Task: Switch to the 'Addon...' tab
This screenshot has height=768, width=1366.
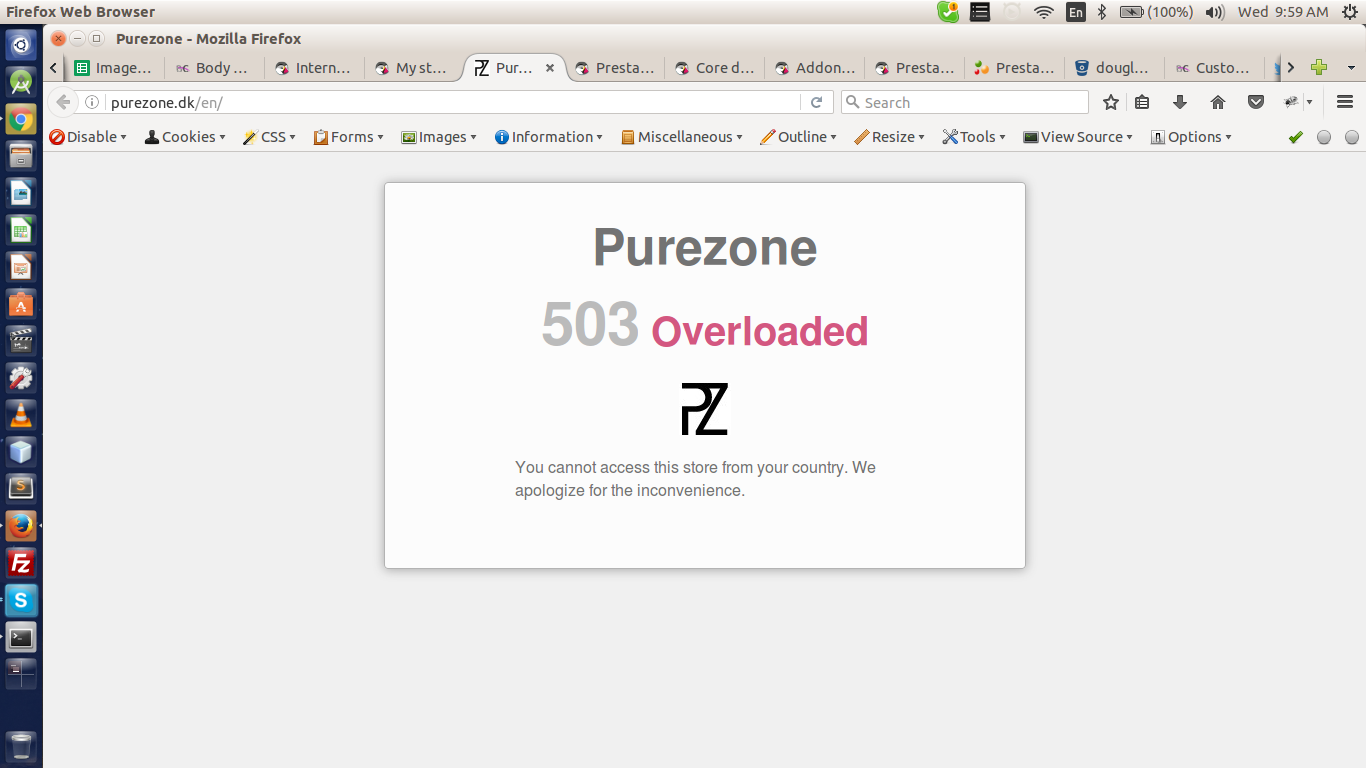Action: coord(814,68)
